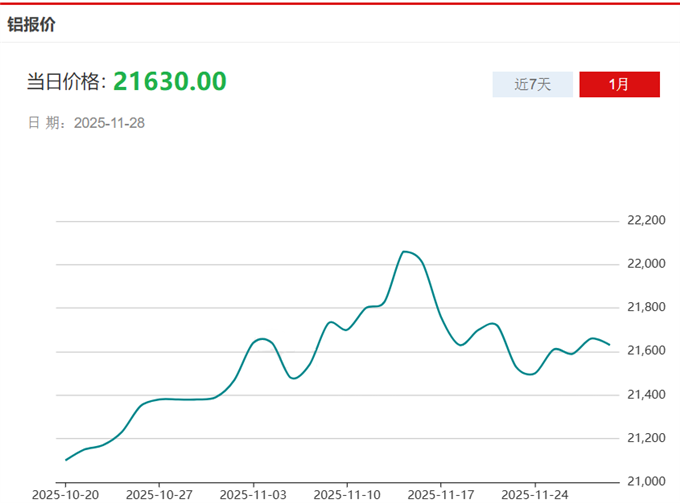Click the price line's rightmost end point
The image size is (680, 503).
point(609,345)
